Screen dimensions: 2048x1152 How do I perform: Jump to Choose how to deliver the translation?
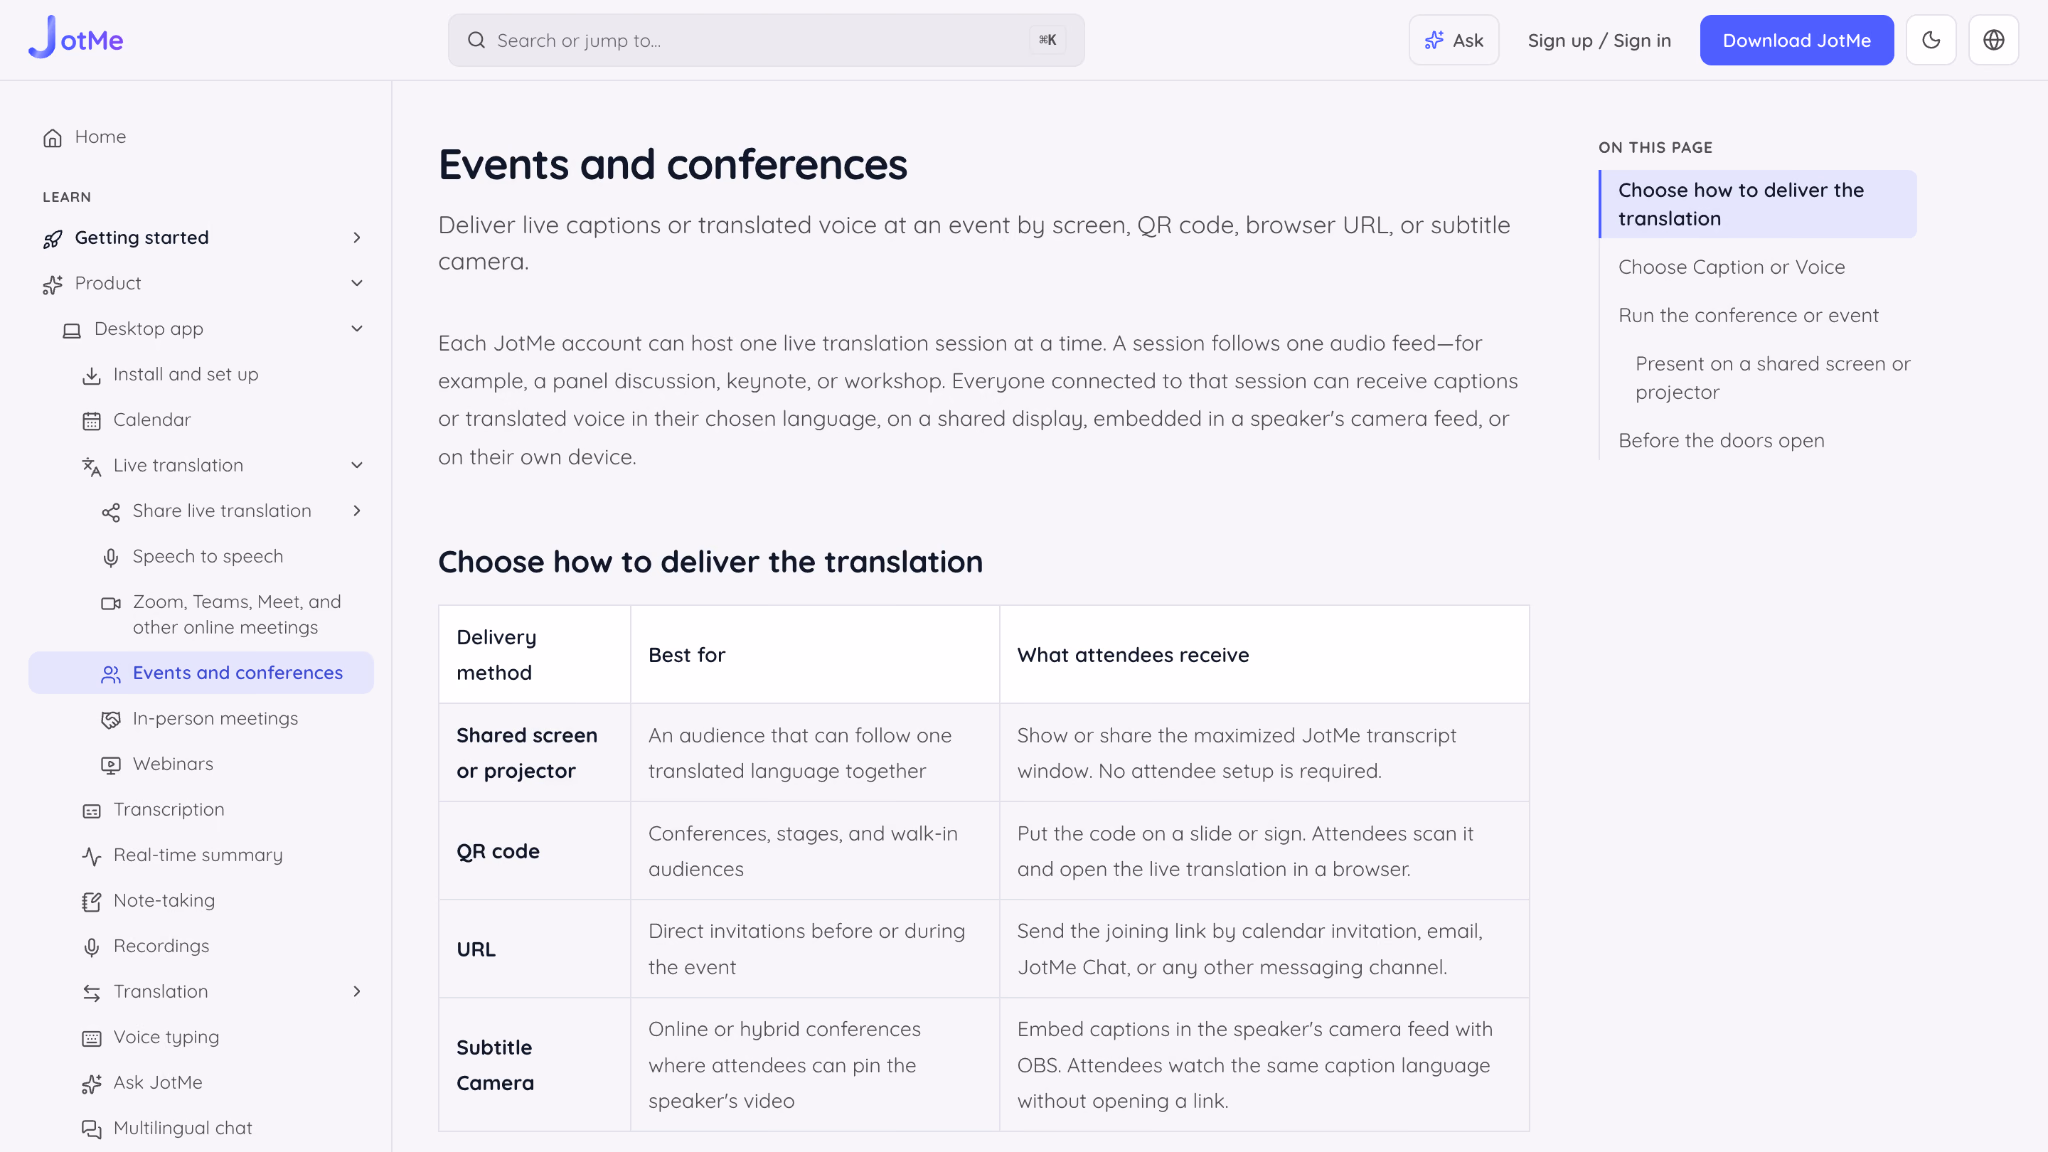[x=1758, y=204]
